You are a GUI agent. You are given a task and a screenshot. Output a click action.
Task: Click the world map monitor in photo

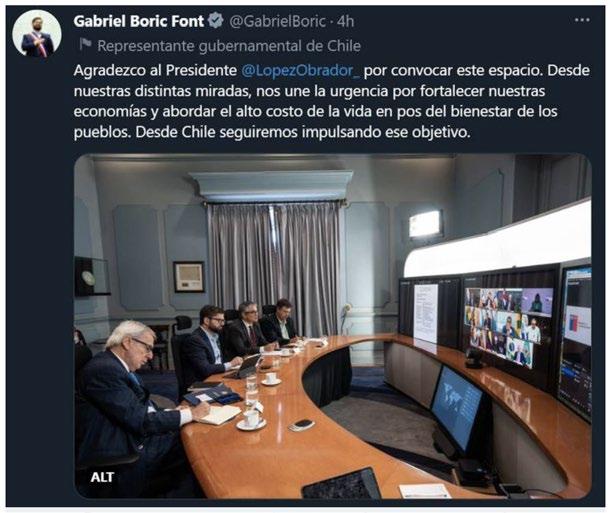click(456, 408)
